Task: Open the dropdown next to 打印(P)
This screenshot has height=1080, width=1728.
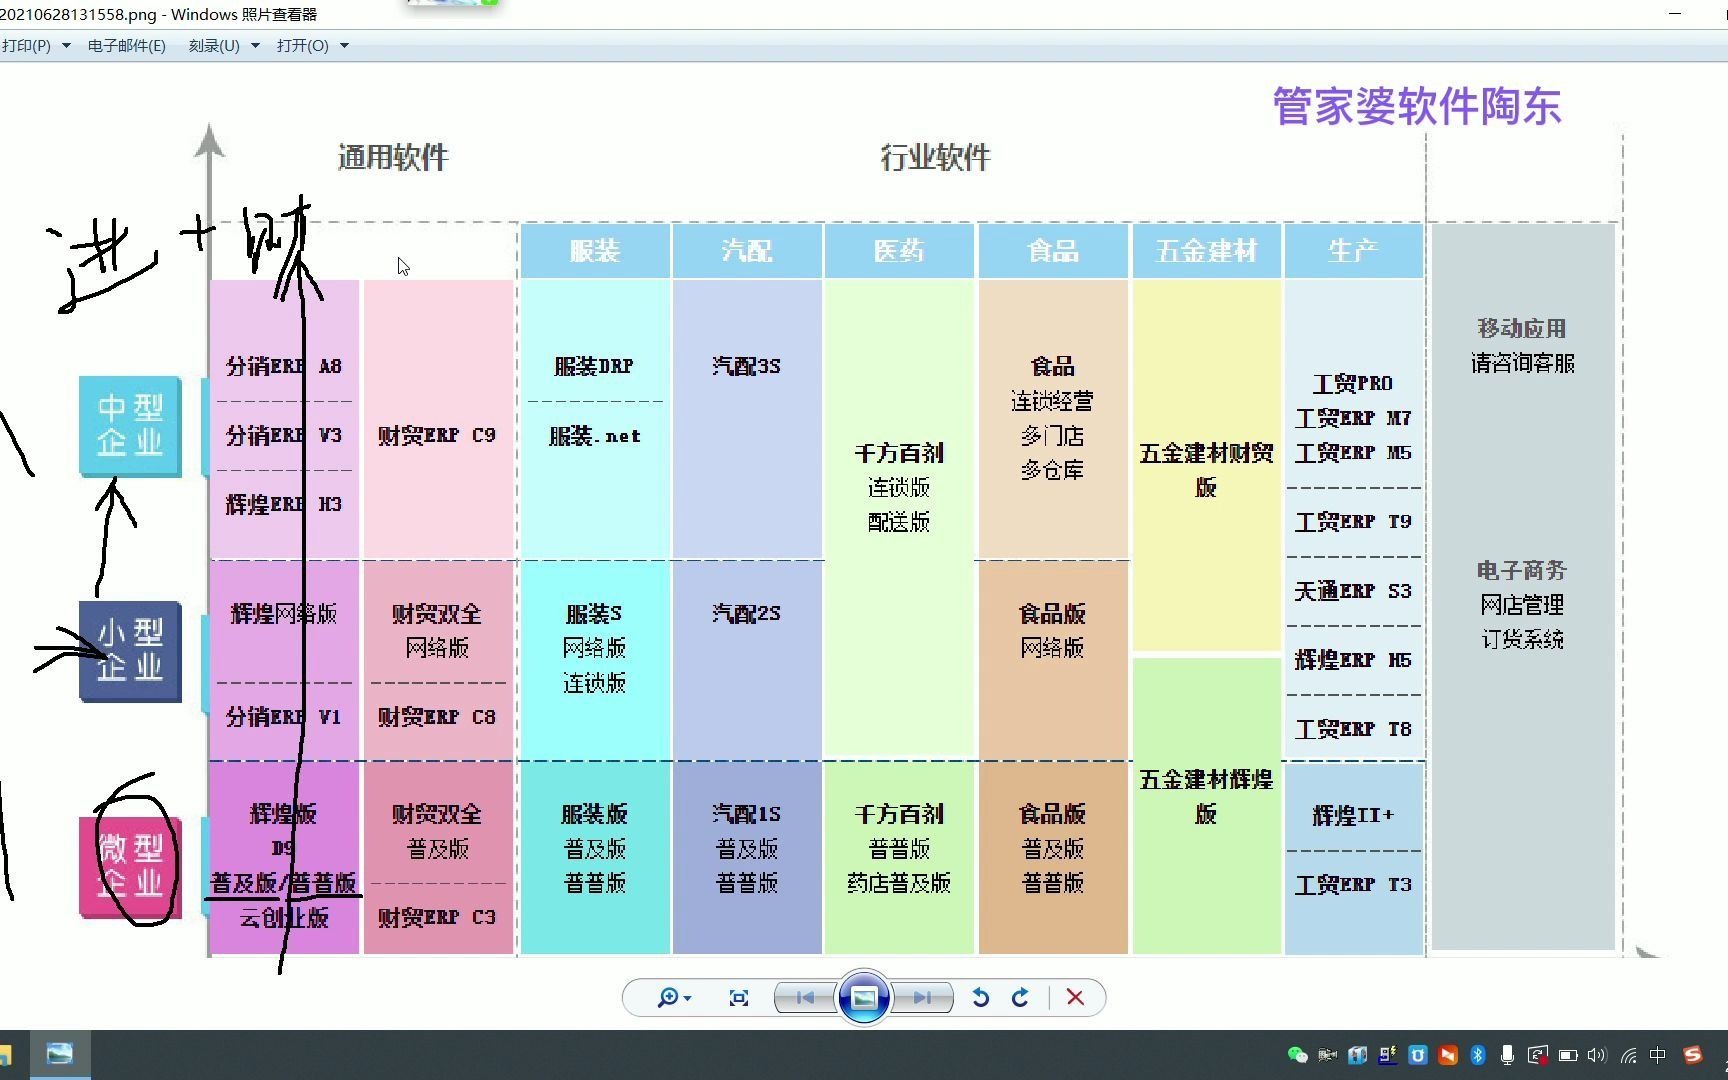Action: click(66, 45)
